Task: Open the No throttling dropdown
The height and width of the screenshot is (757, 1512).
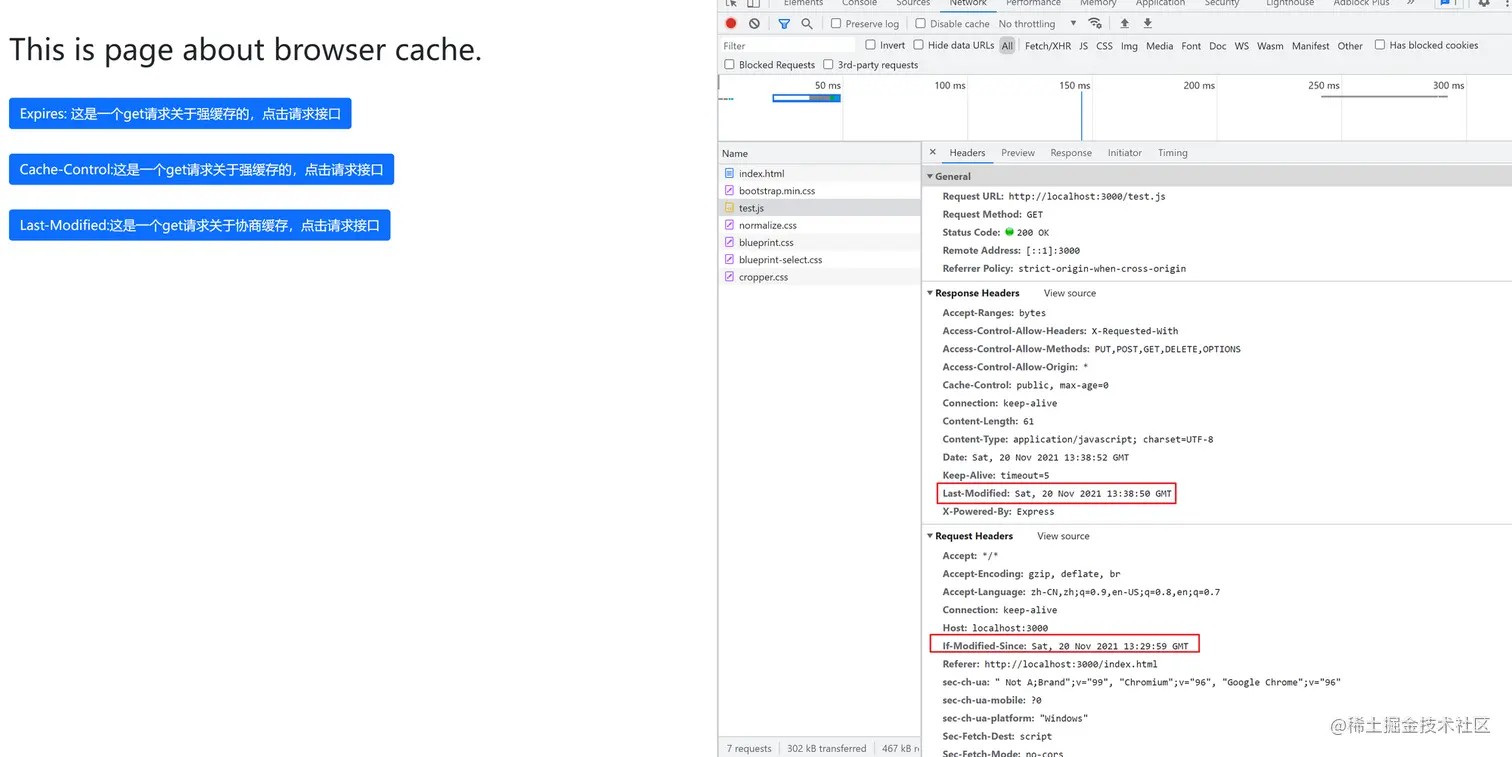Action: [x=1038, y=24]
